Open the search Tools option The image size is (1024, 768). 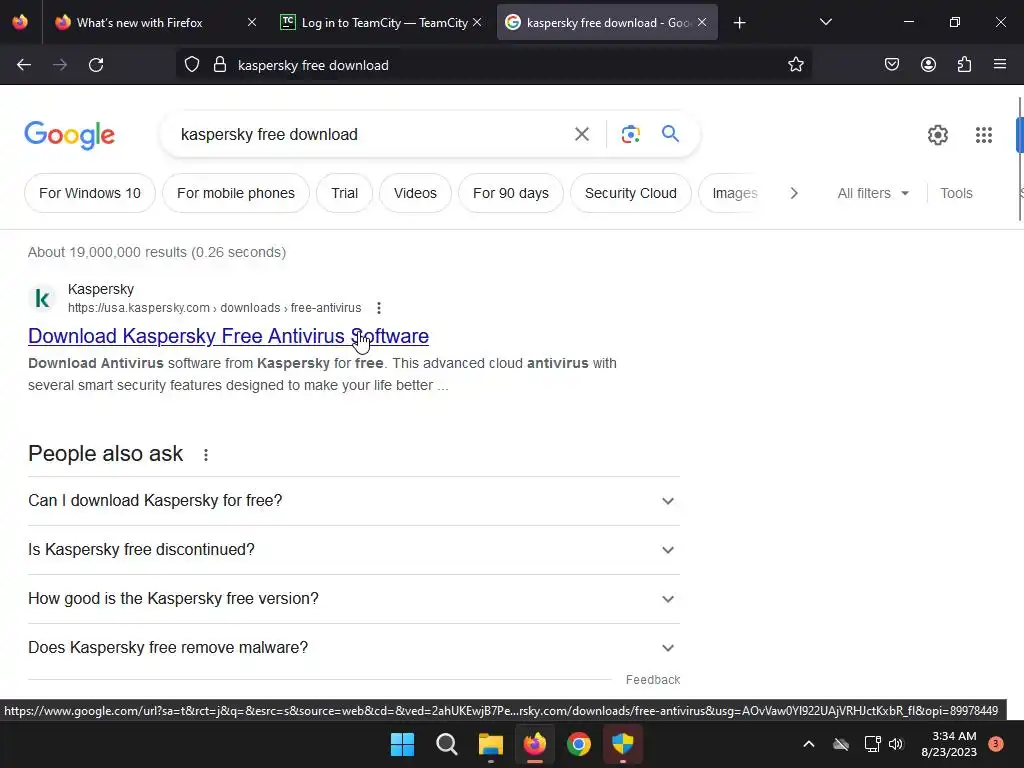click(956, 193)
